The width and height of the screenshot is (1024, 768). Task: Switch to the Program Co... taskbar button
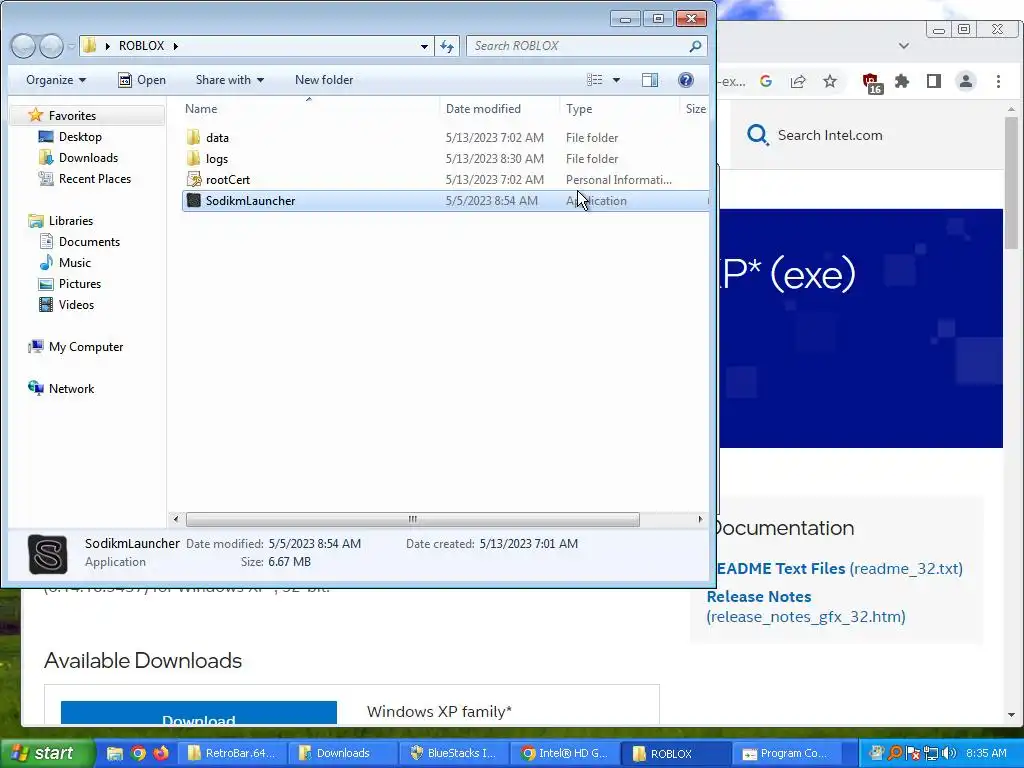[x=786, y=753]
